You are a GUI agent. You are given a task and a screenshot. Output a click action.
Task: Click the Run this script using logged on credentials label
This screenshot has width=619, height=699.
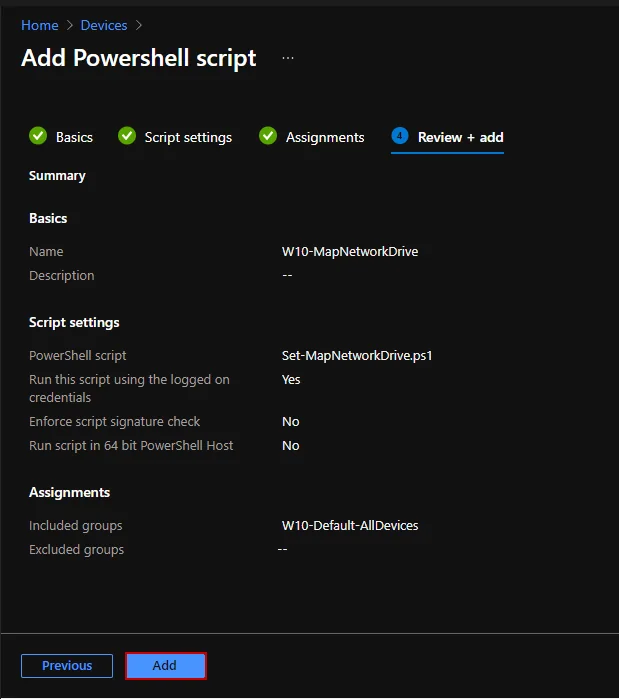click(x=129, y=388)
